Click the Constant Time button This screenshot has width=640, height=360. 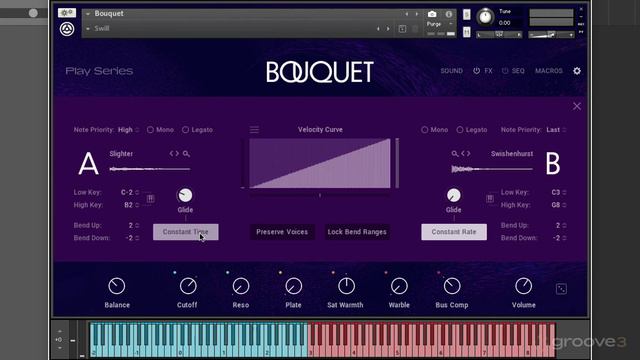pyautogui.click(x=186, y=232)
